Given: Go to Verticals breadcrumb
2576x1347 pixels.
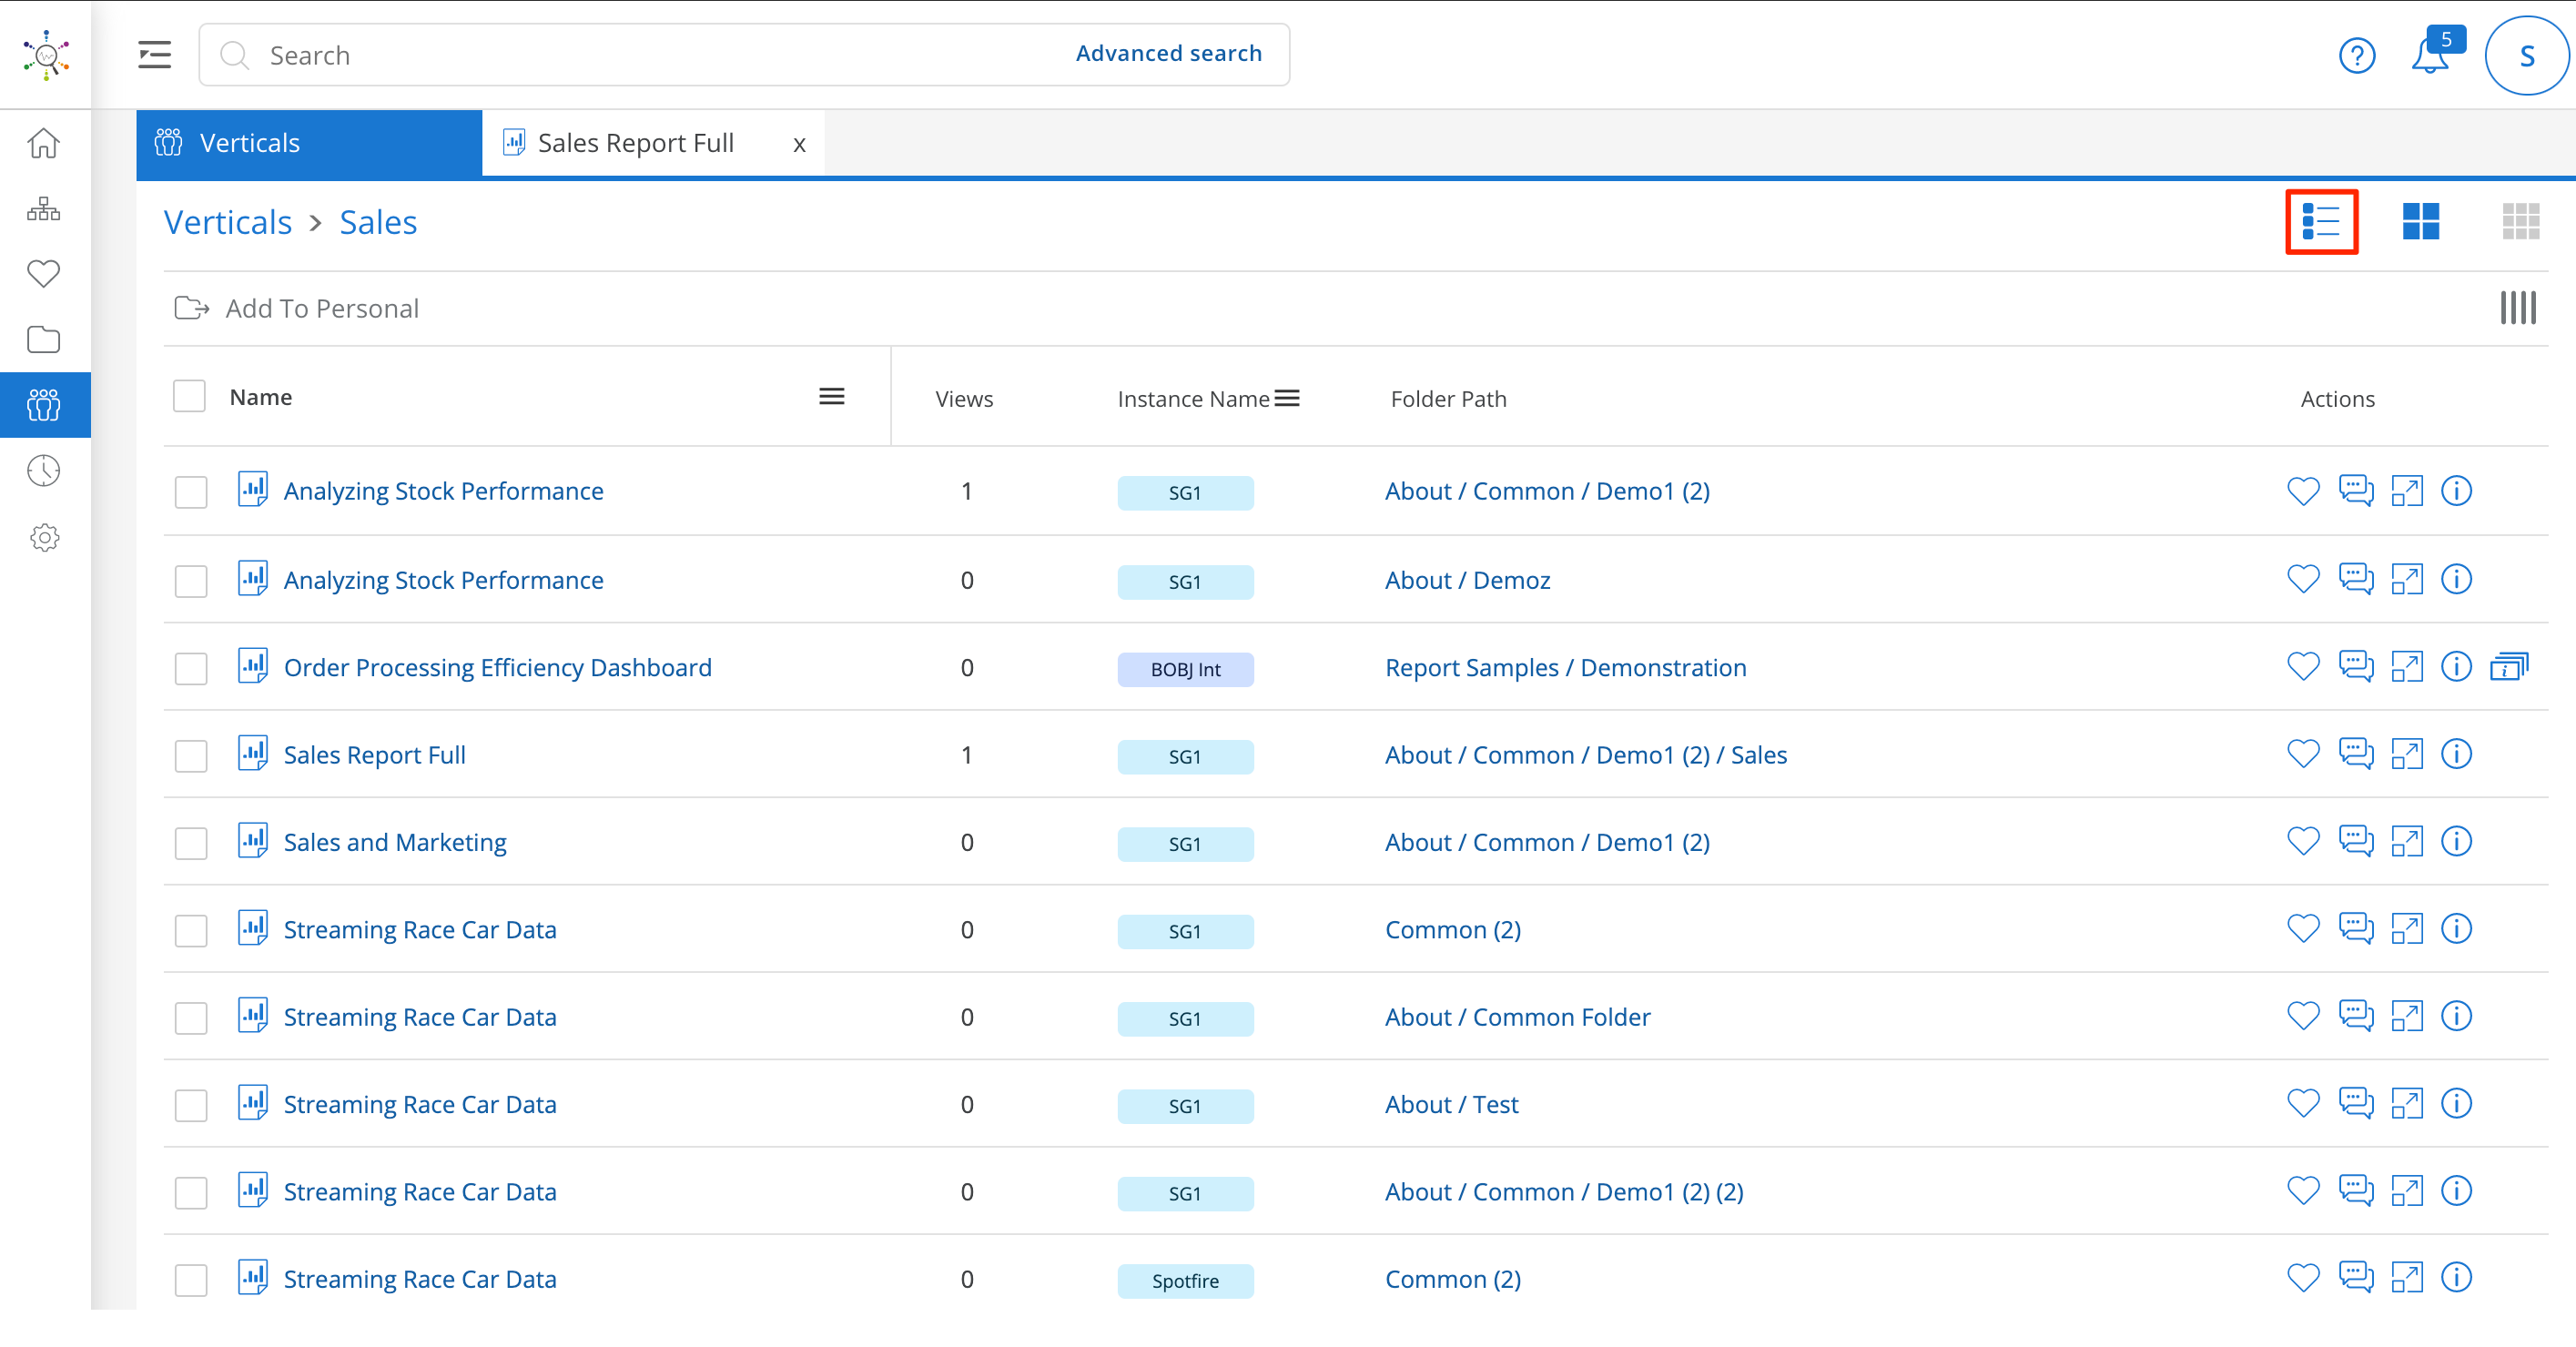Looking at the screenshot, I should coord(228,222).
